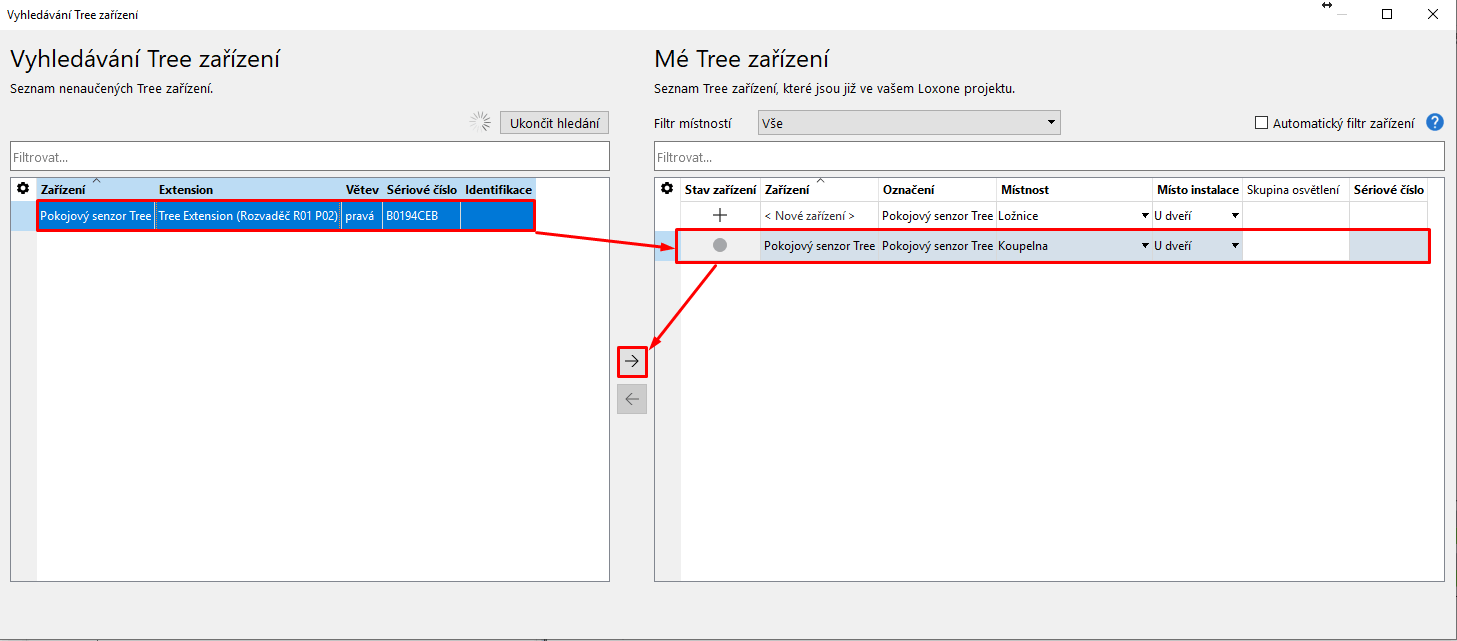Click the right arrow to pair the device

coord(631,360)
